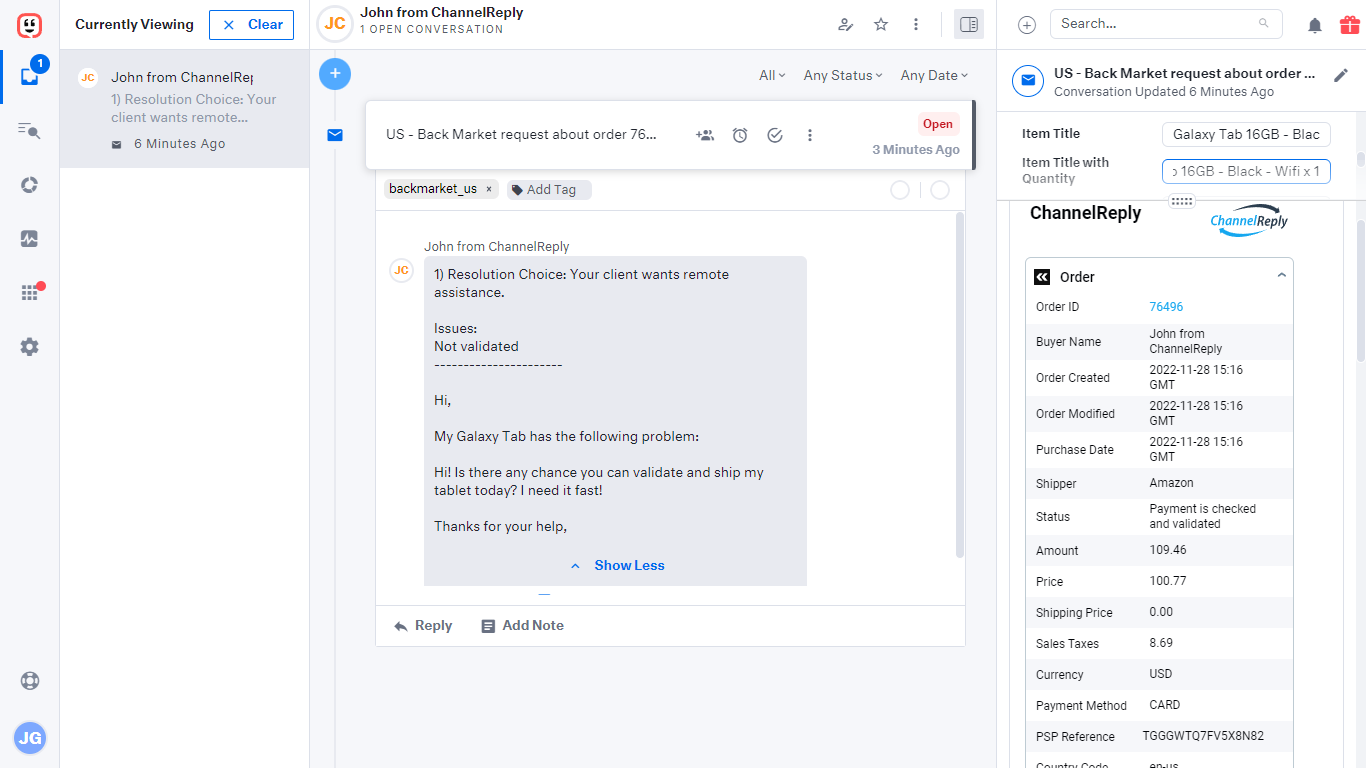Edit conversation details with pencil icon

pyautogui.click(x=1341, y=76)
